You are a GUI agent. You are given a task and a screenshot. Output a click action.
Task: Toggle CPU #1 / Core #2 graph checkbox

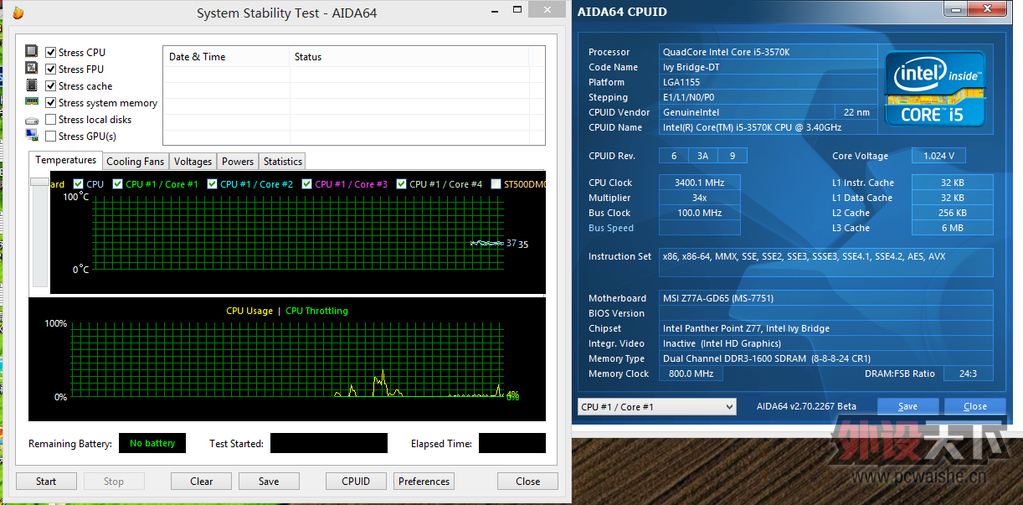(212, 184)
